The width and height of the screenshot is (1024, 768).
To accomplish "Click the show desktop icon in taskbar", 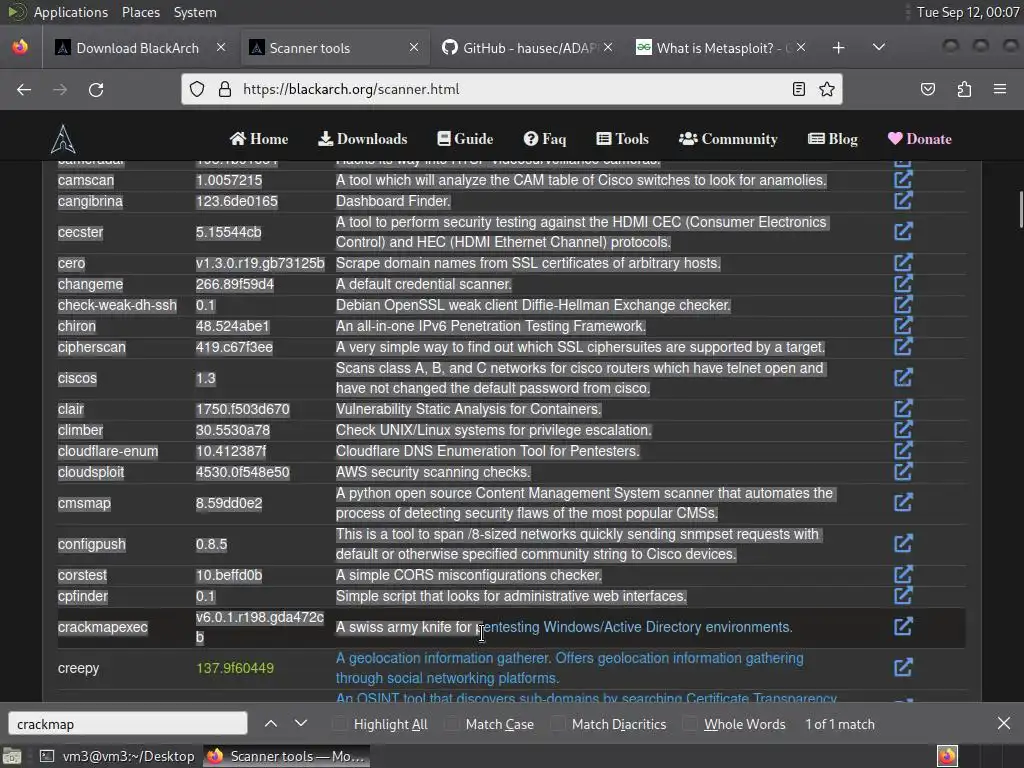I will [x=12, y=756].
